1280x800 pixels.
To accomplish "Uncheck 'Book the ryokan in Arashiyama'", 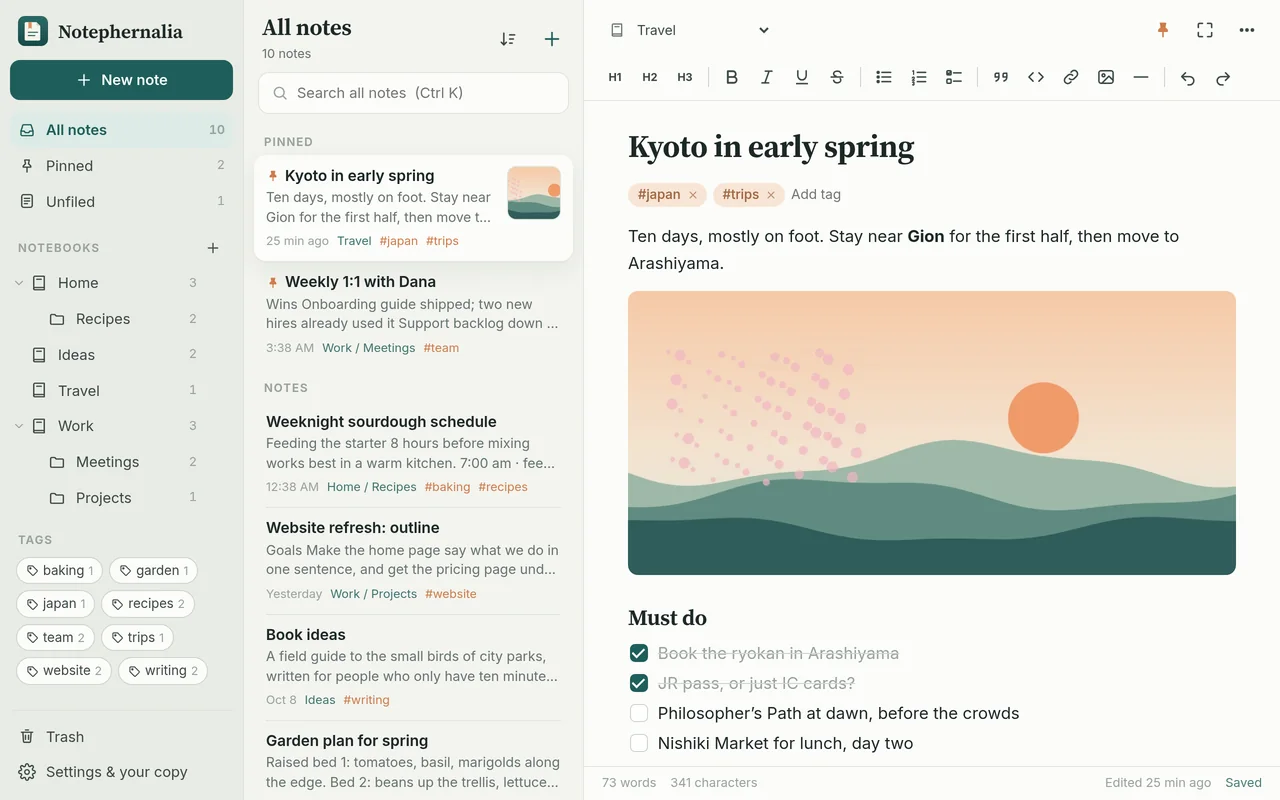I will point(639,653).
